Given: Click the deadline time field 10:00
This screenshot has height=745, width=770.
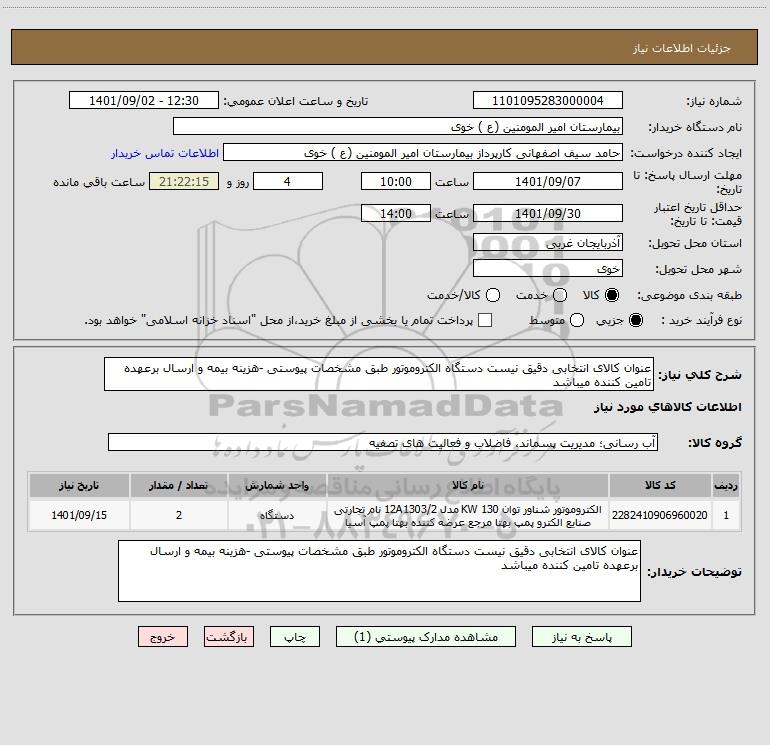Looking at the screenshot, I should [396, 181].
